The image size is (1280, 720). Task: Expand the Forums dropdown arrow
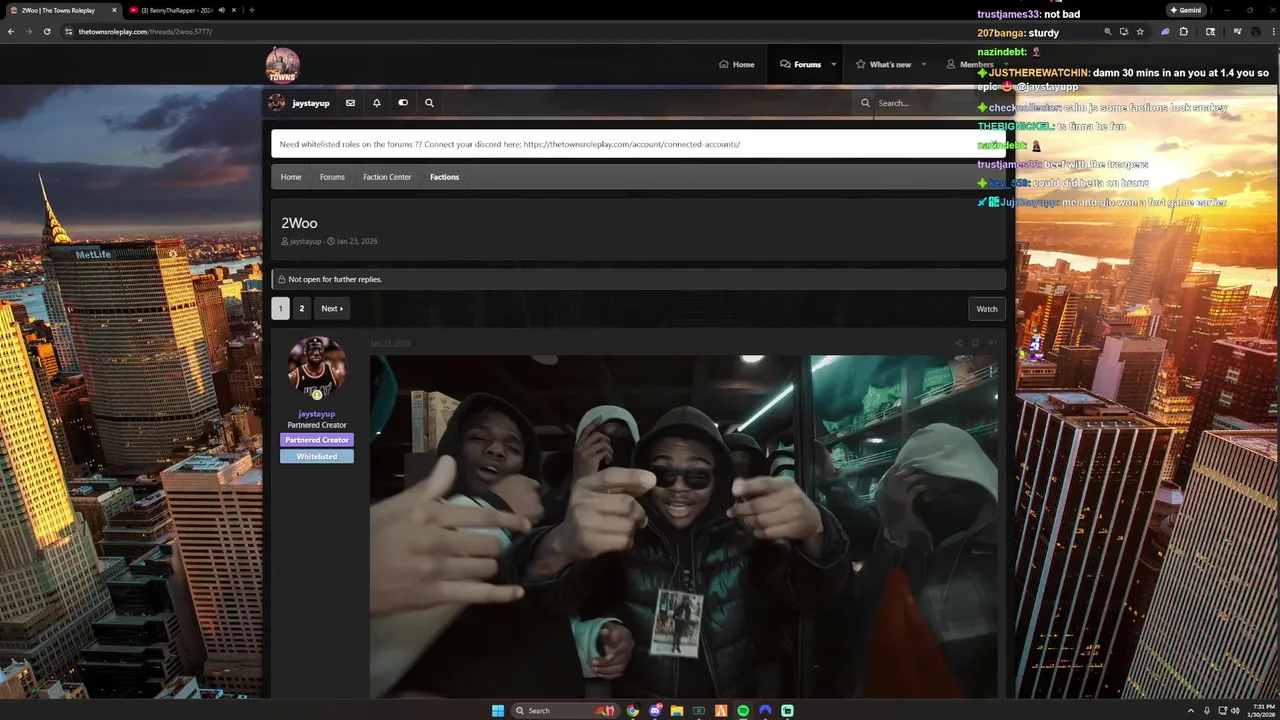coord(834,64)
